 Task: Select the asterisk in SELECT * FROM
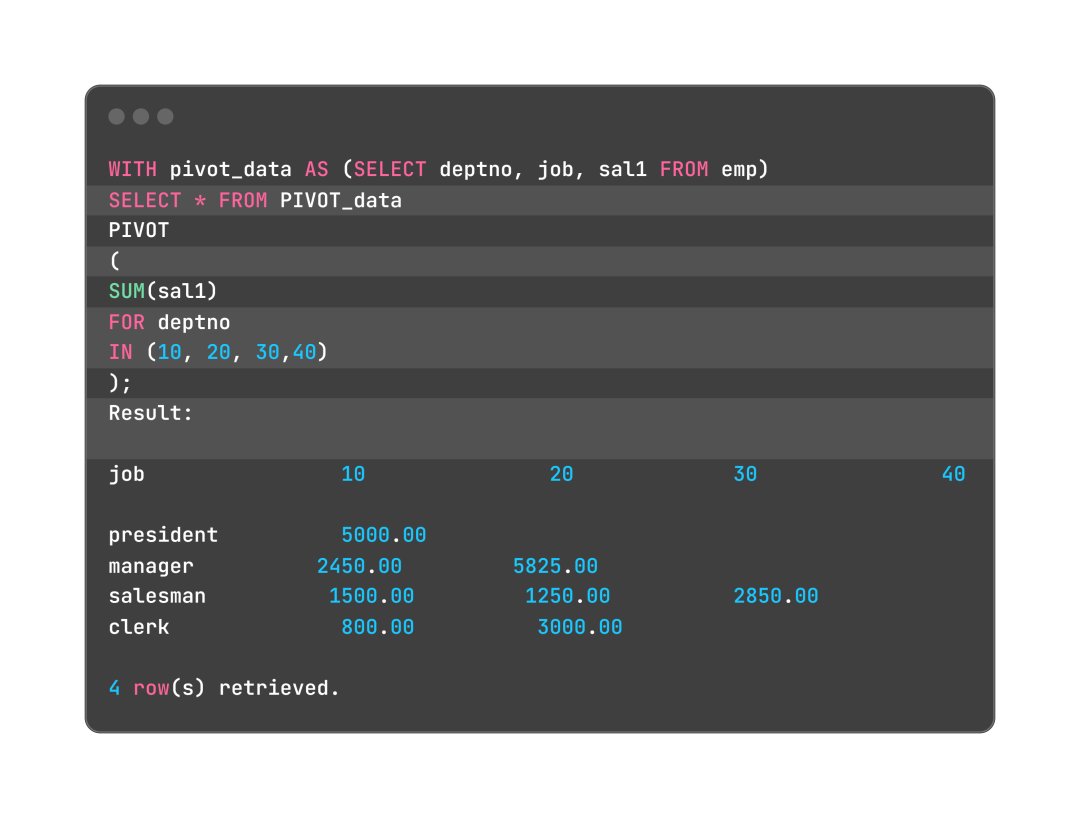(200, 200)
